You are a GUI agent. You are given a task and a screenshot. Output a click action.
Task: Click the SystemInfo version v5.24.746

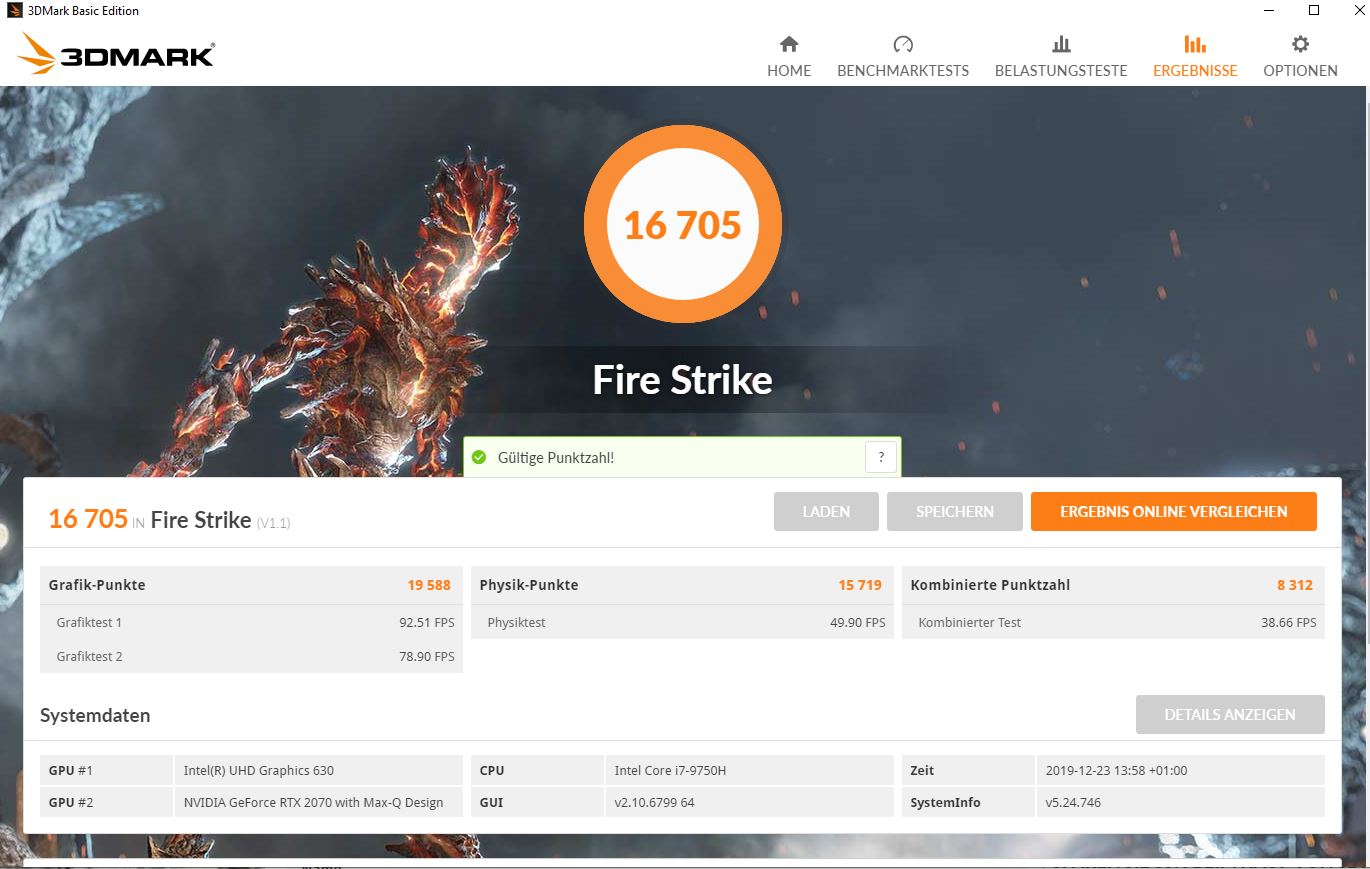(x=1073, y=802)
